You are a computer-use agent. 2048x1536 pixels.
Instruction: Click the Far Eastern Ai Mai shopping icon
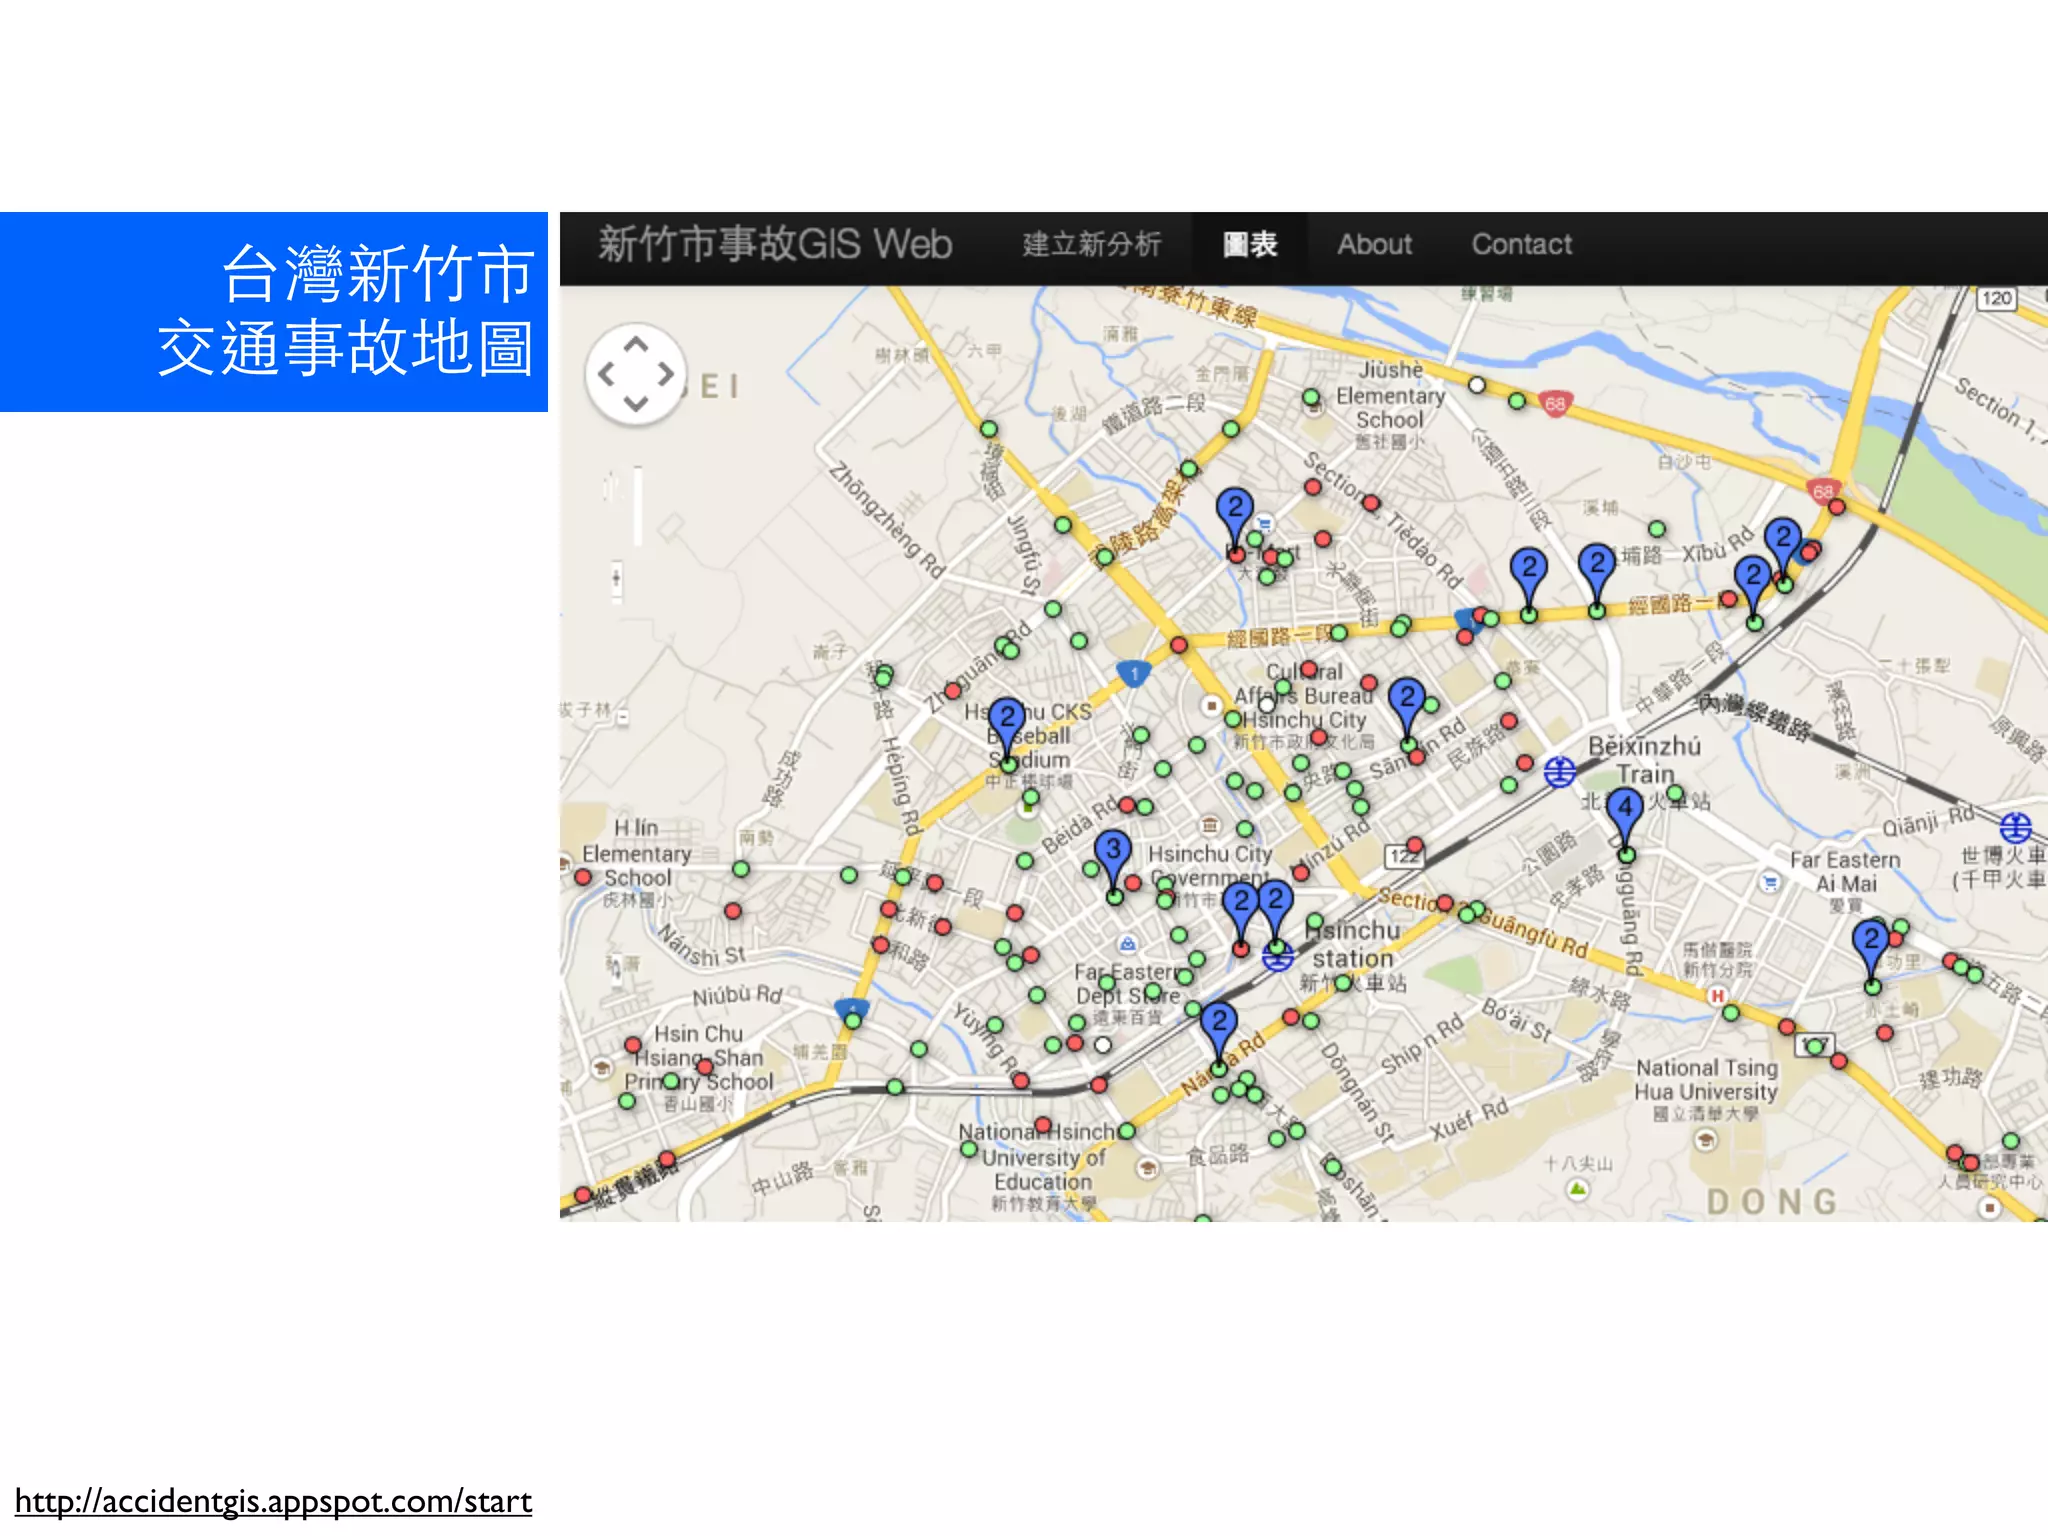[x=1770, y=882]
